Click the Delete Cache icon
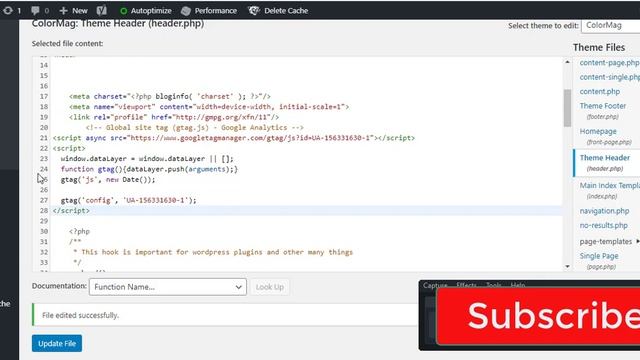The width and height of the screenshot is (640, 360). [x=253, y=11]
